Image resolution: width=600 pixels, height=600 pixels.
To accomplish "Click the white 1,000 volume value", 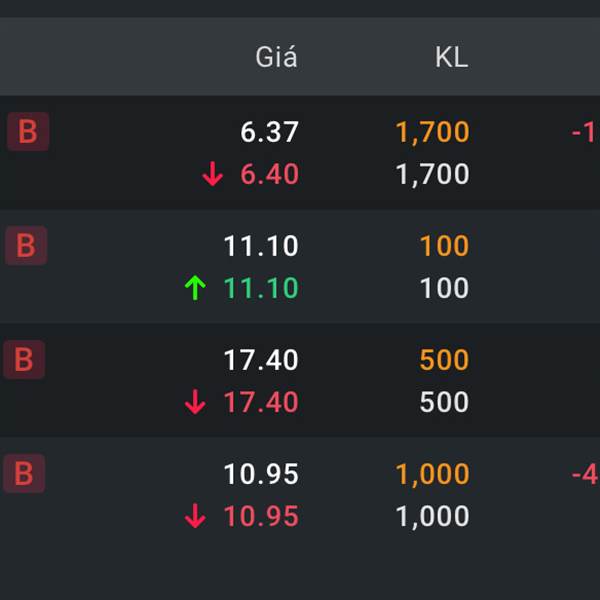I will pyautogui.click(x=432, y=517).
